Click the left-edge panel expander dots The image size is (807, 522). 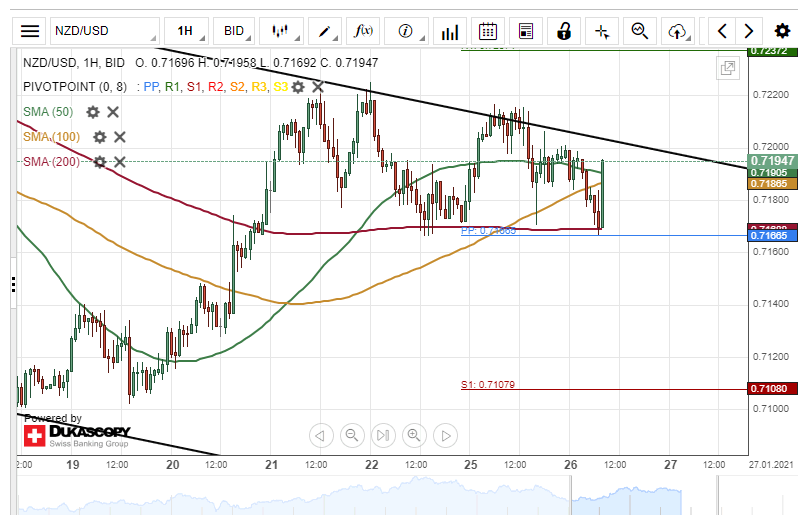(x=13, y=285)
